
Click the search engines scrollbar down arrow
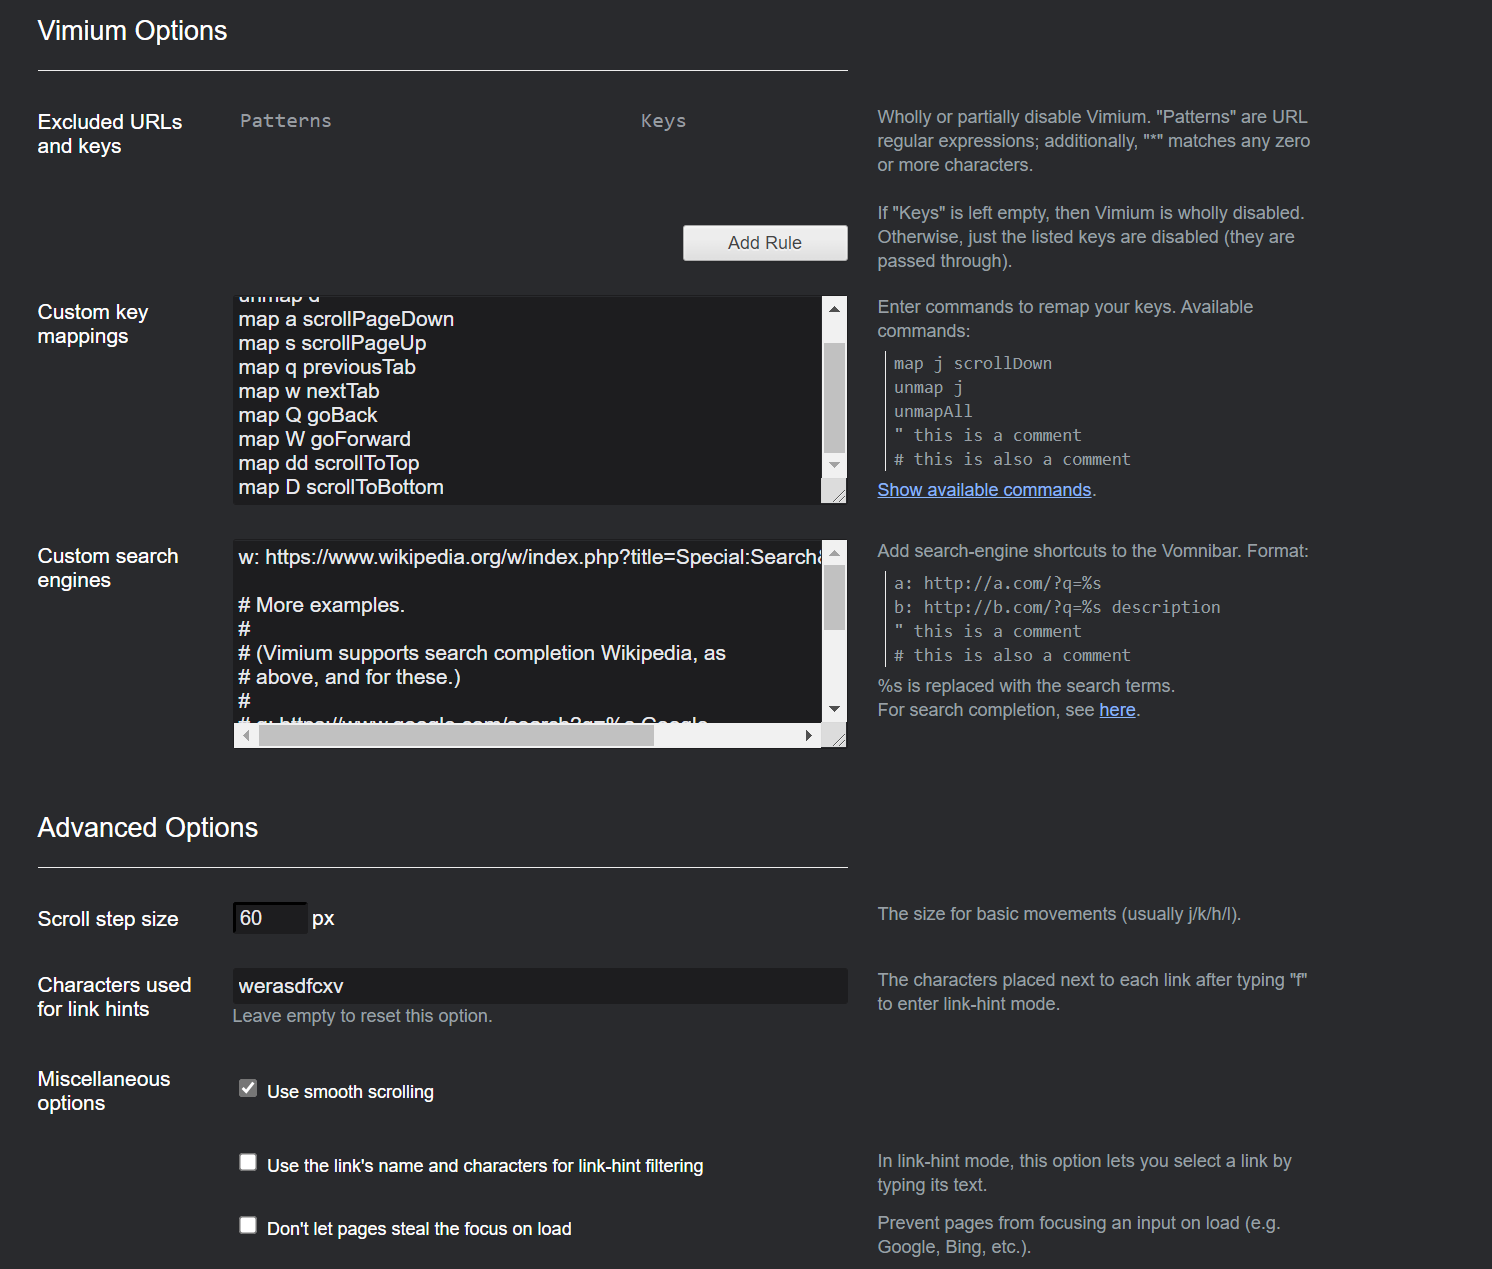pos(834,709)
